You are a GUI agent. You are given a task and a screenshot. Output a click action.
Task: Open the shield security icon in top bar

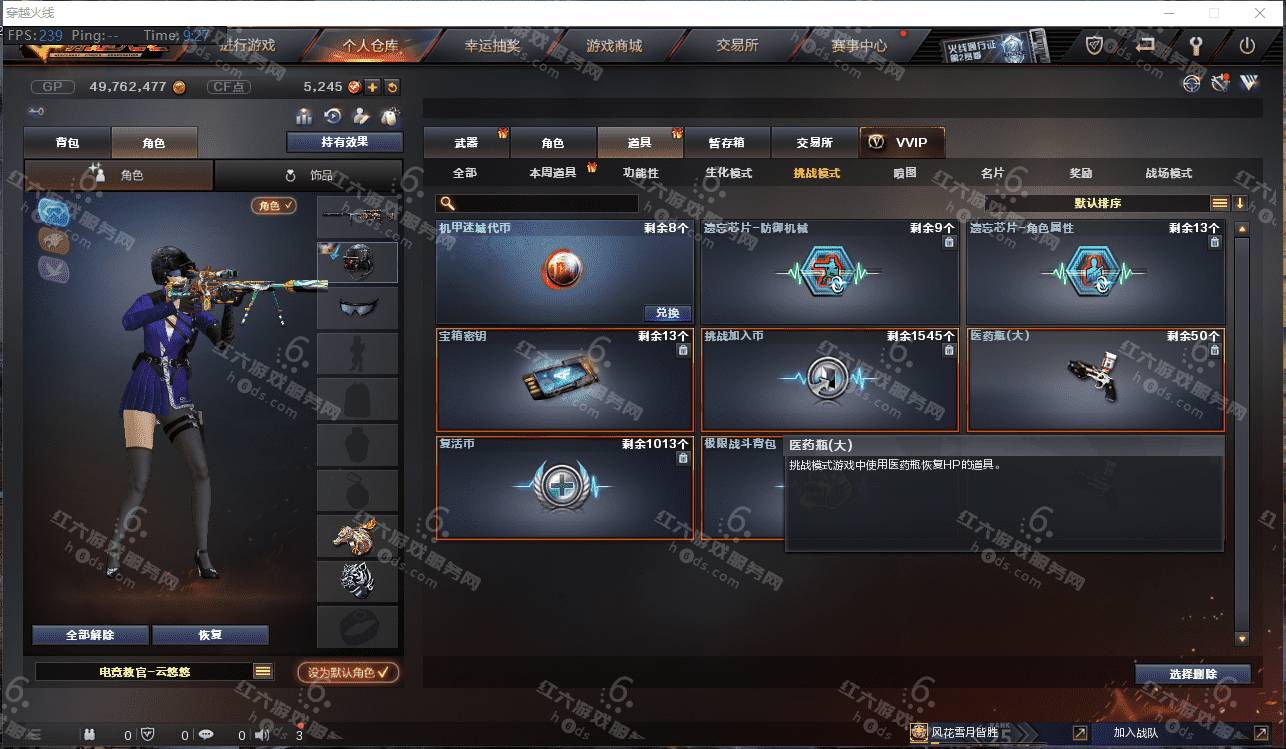tap(1095, 46)
